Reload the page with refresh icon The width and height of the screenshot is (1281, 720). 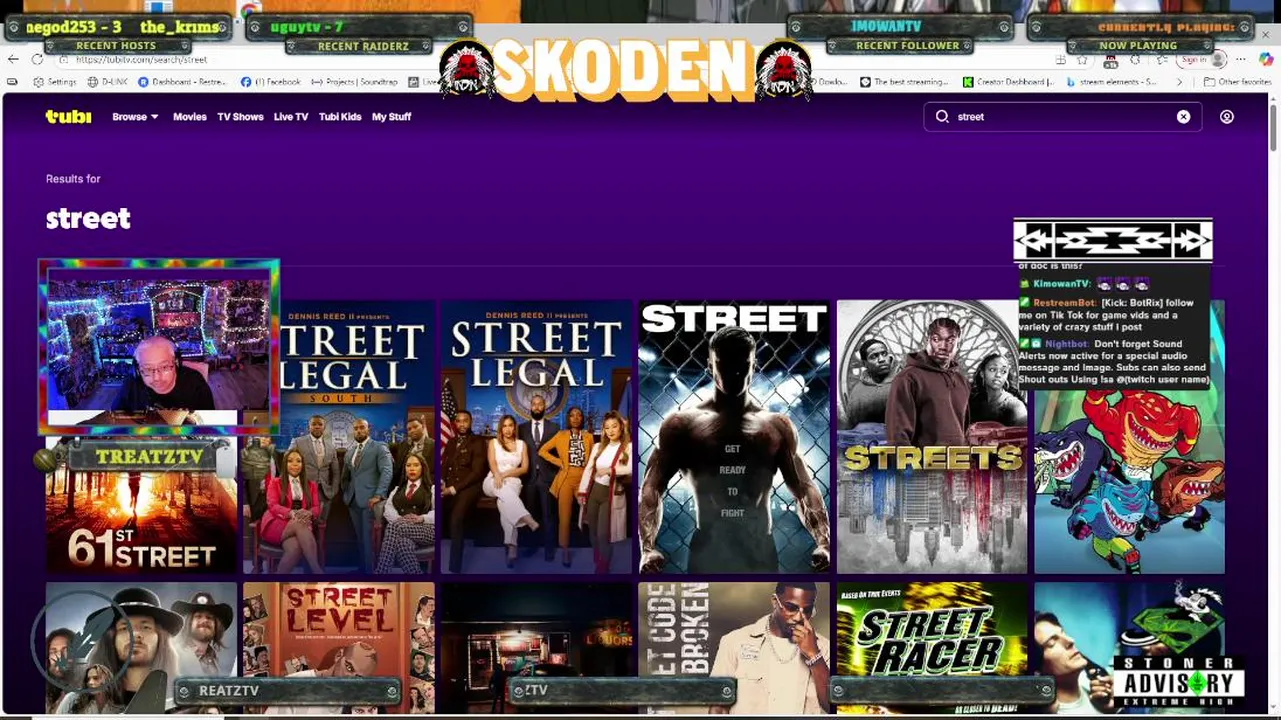pos(37,60)
